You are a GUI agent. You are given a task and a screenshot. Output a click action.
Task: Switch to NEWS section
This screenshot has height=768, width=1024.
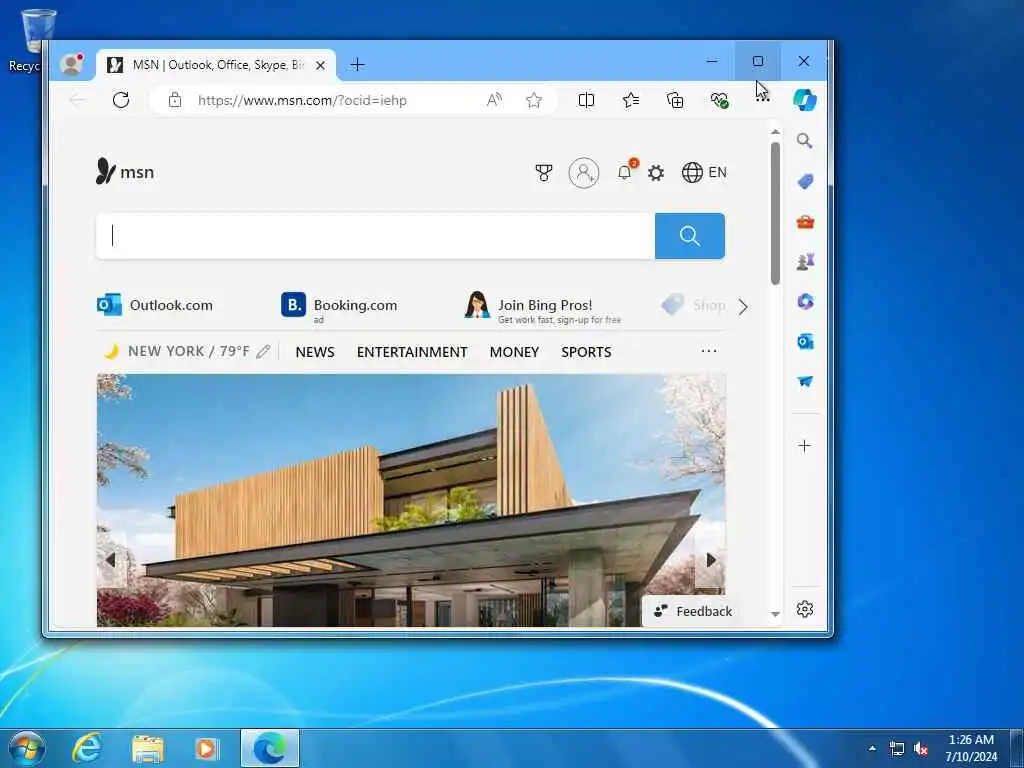pyautogui.click(x=315, y=352)
